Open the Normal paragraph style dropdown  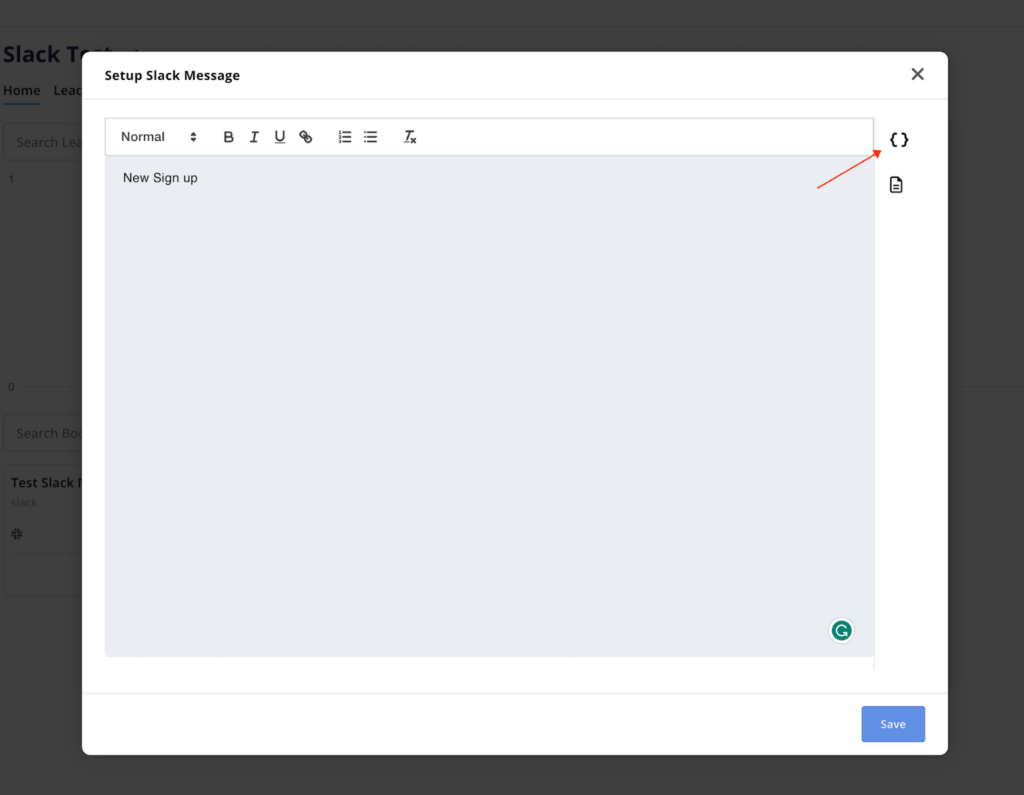pyautogui.click(x=159, y=137)
